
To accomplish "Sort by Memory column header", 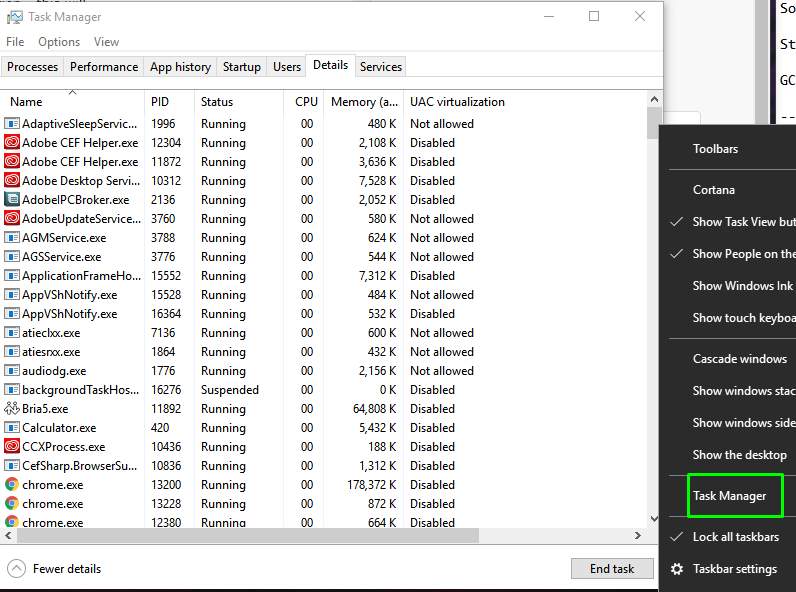I will point(365,102).
